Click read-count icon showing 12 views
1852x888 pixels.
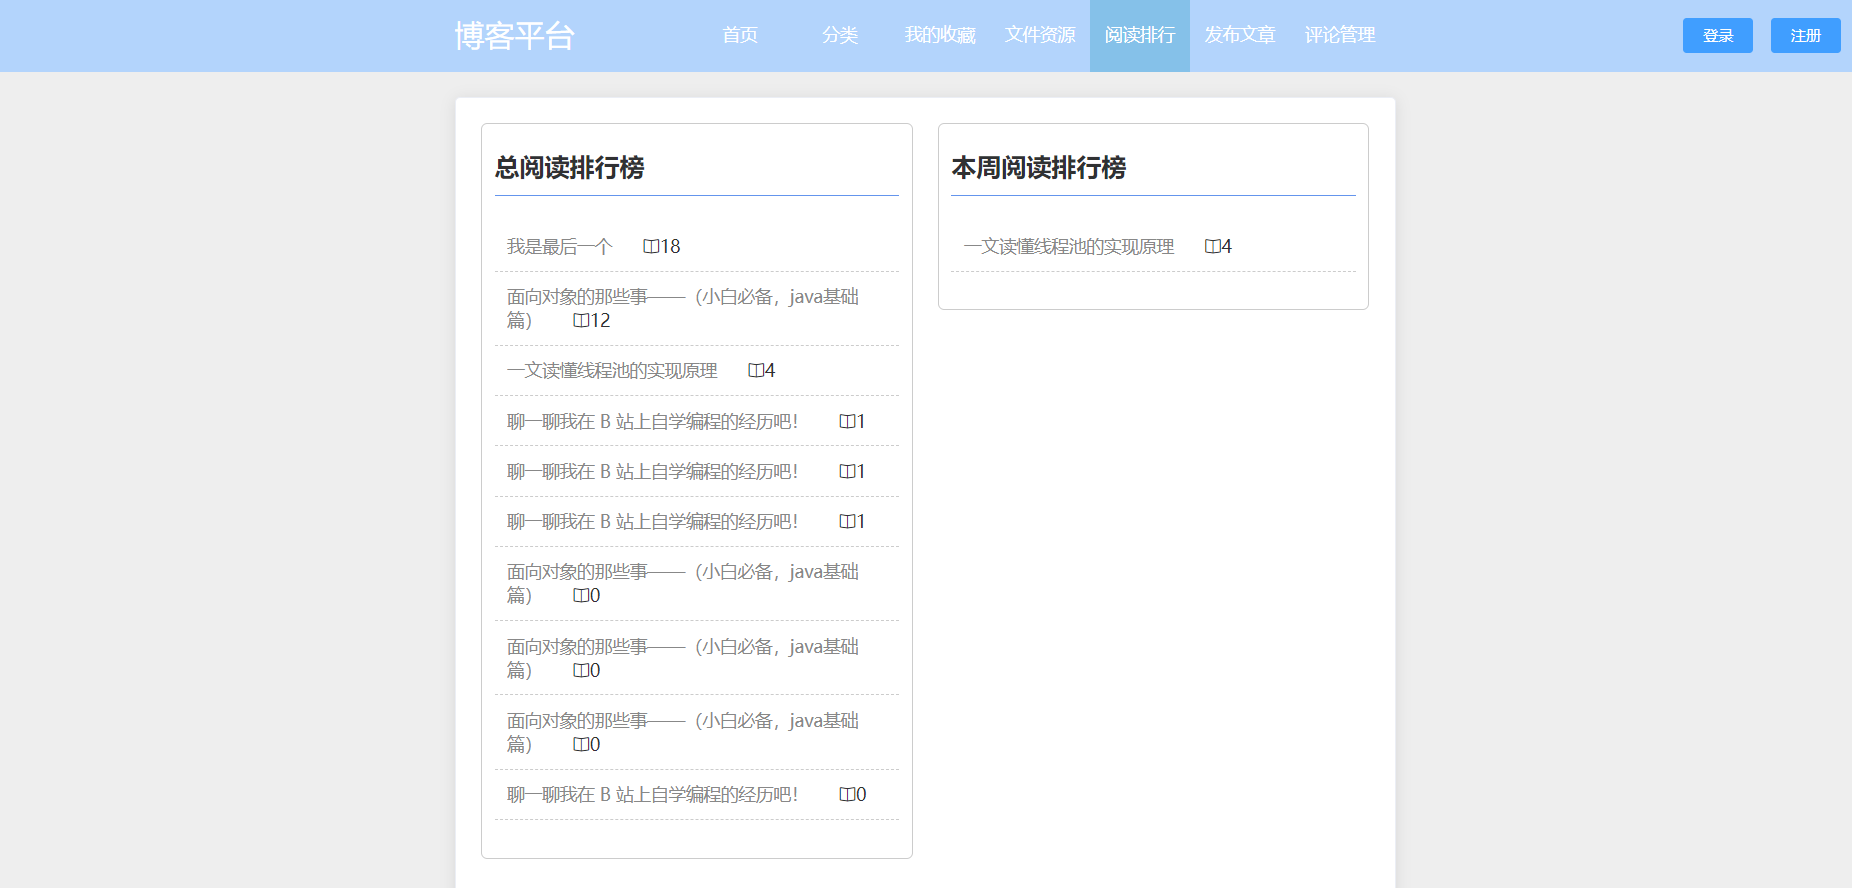[x=581, y=320]
